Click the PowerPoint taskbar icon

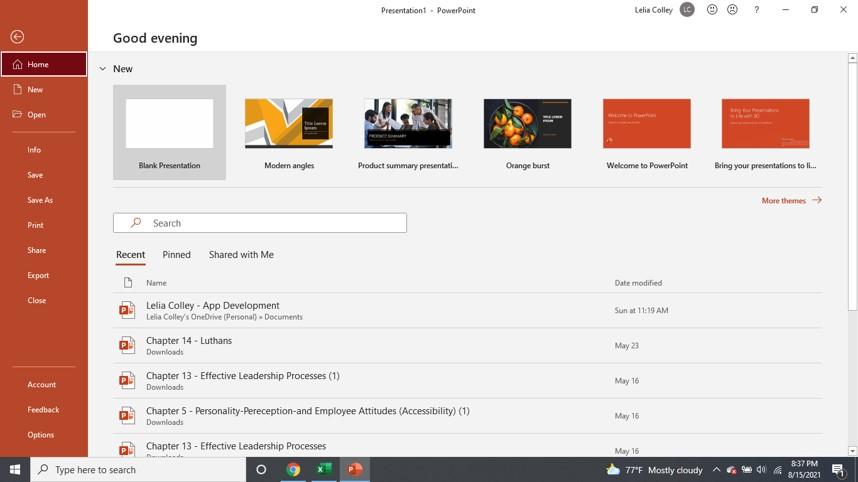coord(355,469)
